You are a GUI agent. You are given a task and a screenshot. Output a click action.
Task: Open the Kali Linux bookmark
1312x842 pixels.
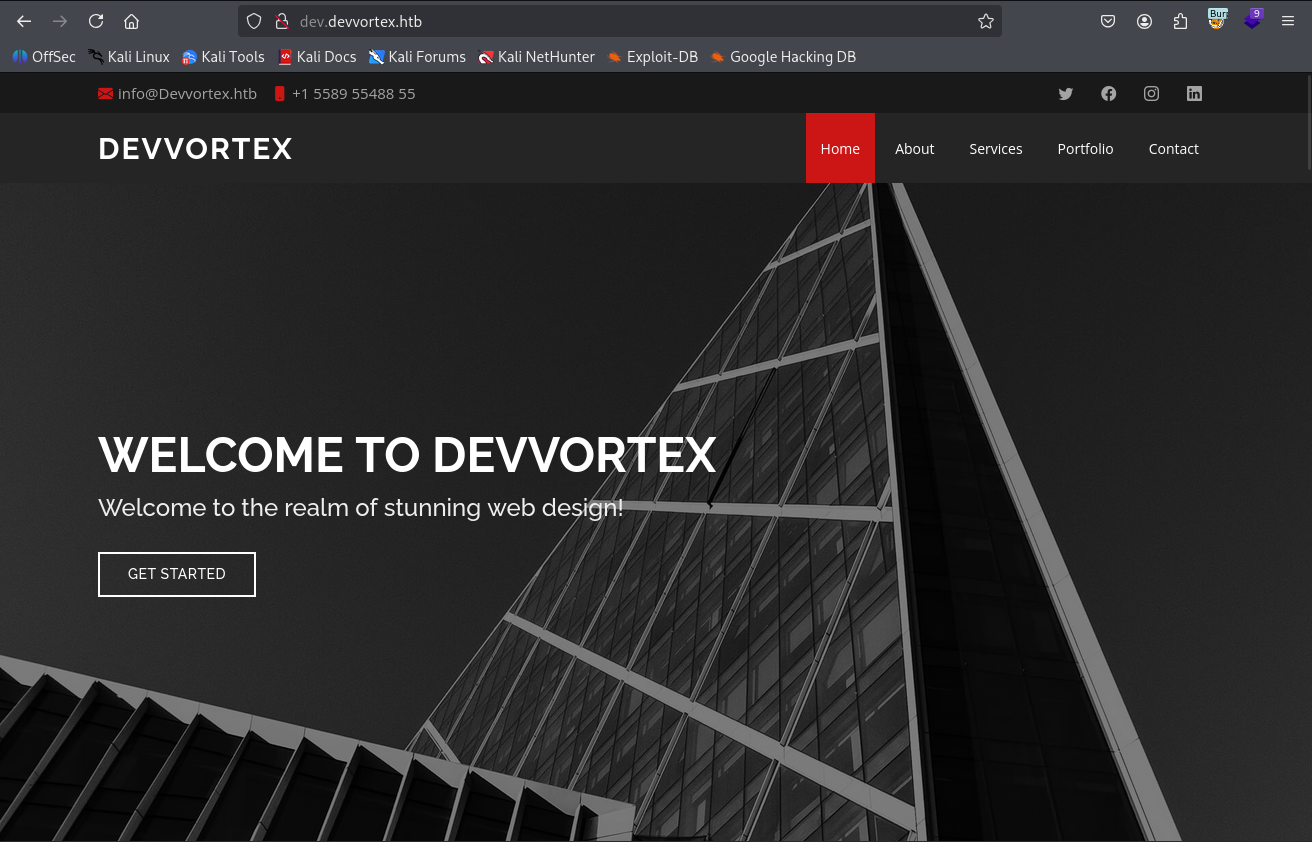(x=129, y=57)
